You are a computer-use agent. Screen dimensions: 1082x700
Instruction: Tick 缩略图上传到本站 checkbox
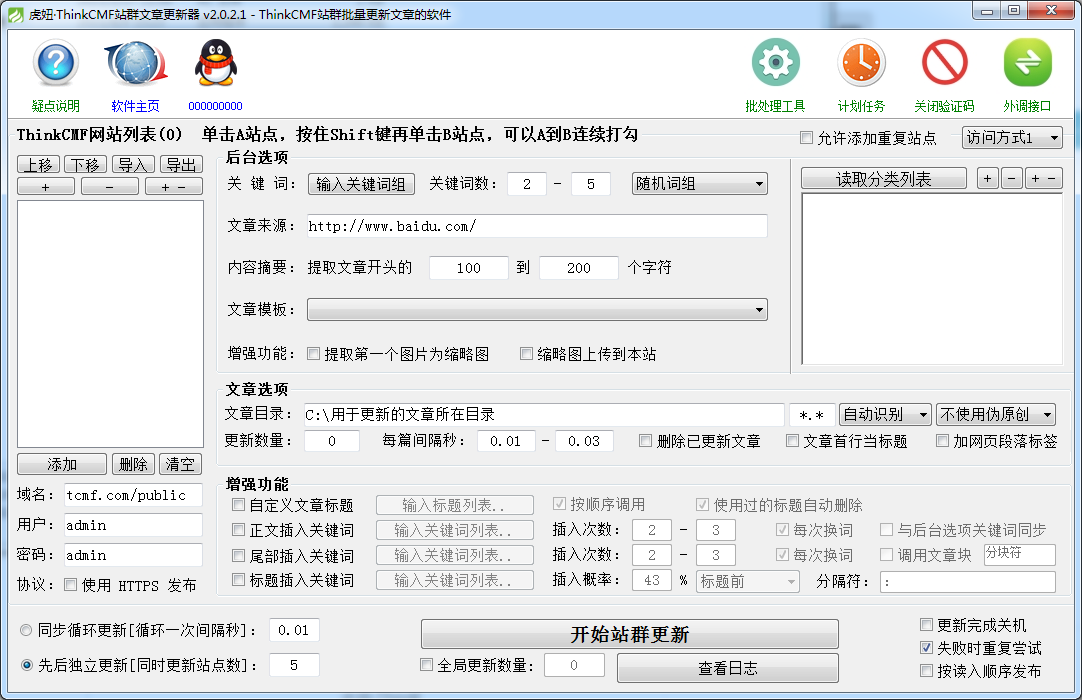(527, 354)
